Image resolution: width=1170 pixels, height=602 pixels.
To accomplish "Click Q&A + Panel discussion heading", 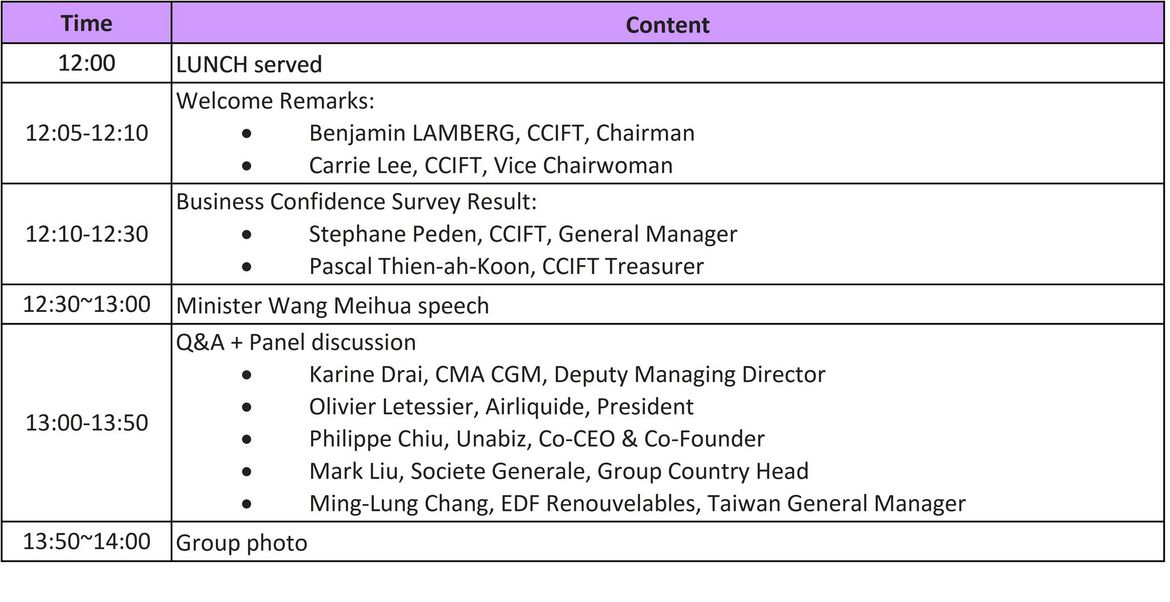I will [x=296, y=342].
